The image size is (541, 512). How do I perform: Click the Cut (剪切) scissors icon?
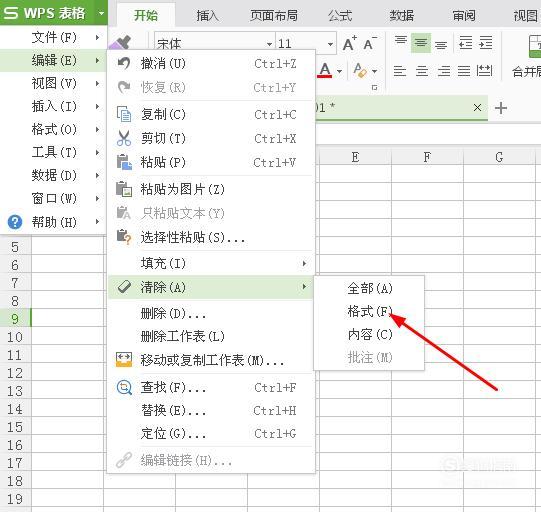(124, 138)
